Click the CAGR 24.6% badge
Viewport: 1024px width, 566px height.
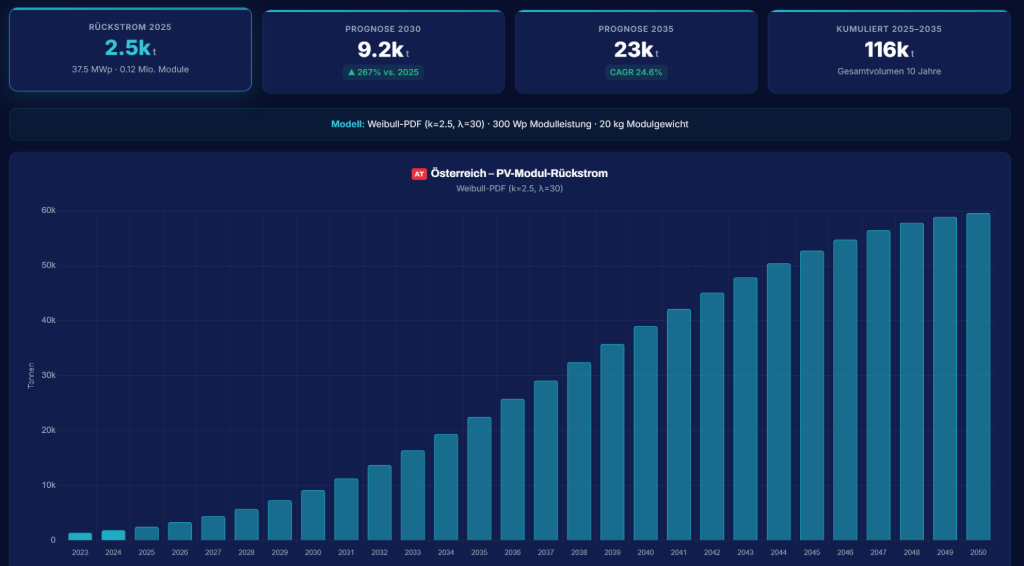(636, 72)
